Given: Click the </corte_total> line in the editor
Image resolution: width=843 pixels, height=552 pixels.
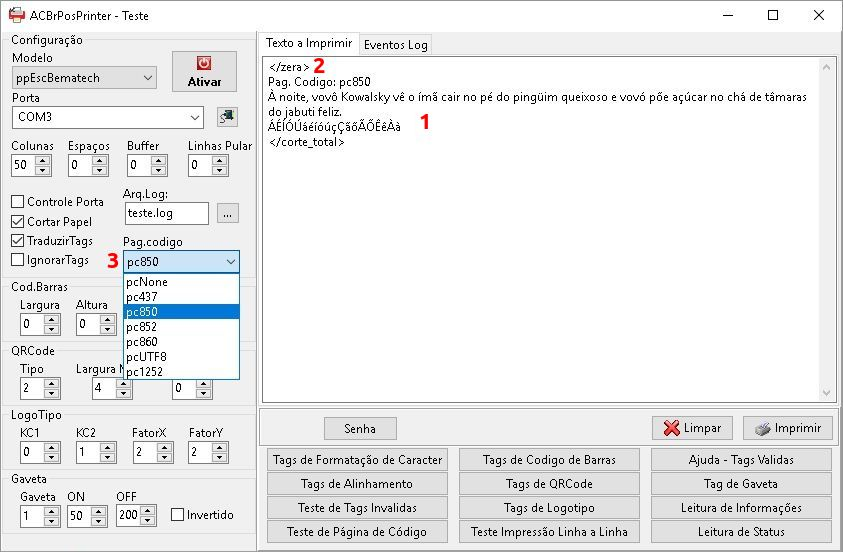Looking at the screenshot, I should coord(306,142).
